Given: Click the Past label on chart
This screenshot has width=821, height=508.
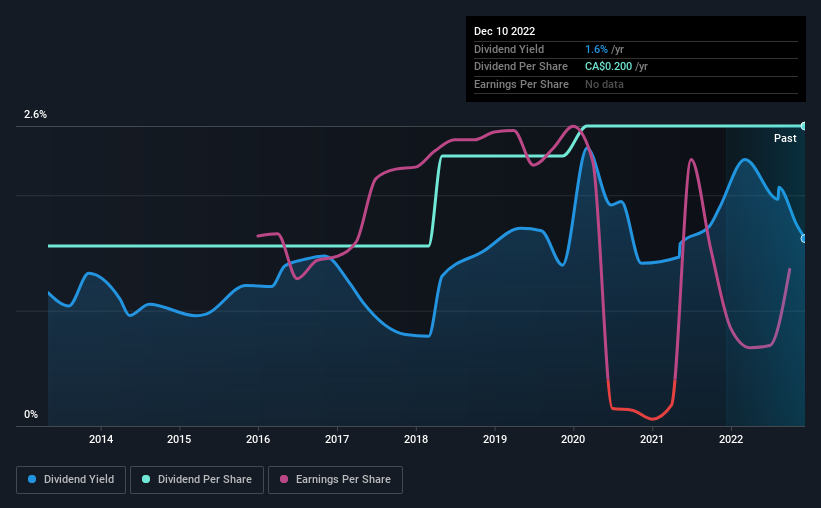Looking at the screenshot, I should (x=785, y=138).
